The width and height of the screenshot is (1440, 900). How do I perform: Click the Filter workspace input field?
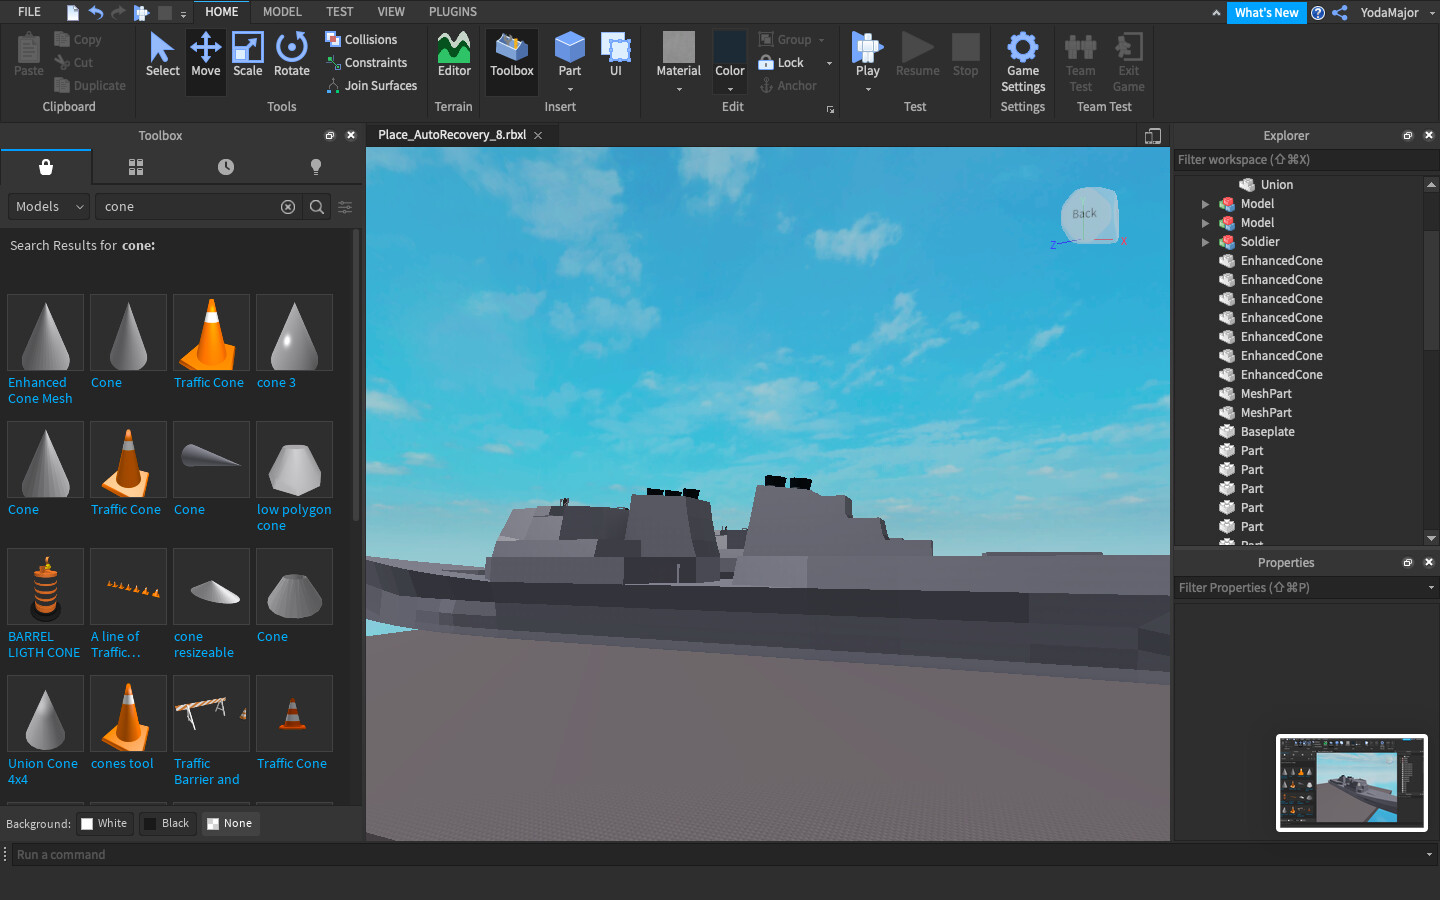[1306, 160]
